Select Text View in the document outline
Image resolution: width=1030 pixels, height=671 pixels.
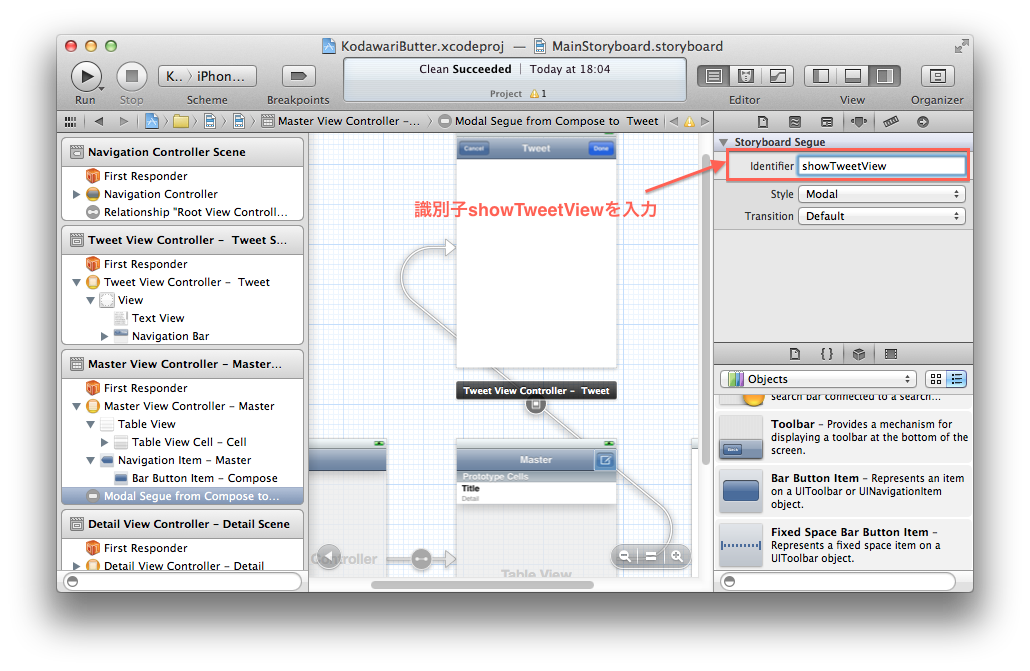click(183, 318)
